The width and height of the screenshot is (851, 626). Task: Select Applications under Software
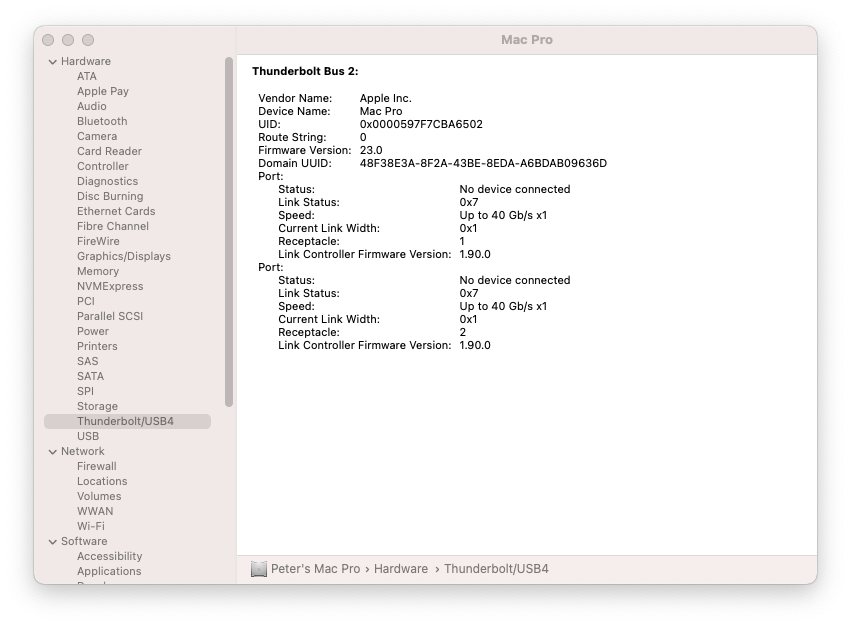tap(109, 572)
